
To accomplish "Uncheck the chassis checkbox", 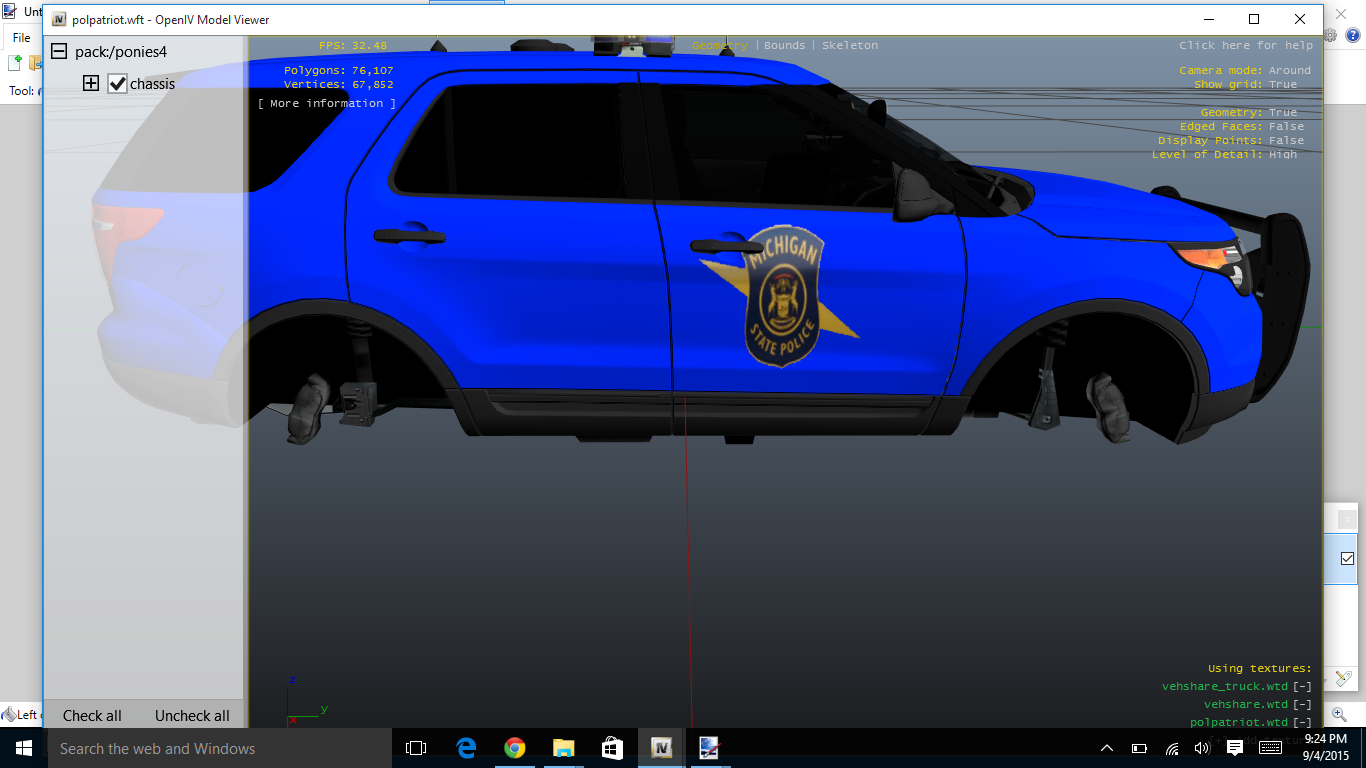I will 118,84.
